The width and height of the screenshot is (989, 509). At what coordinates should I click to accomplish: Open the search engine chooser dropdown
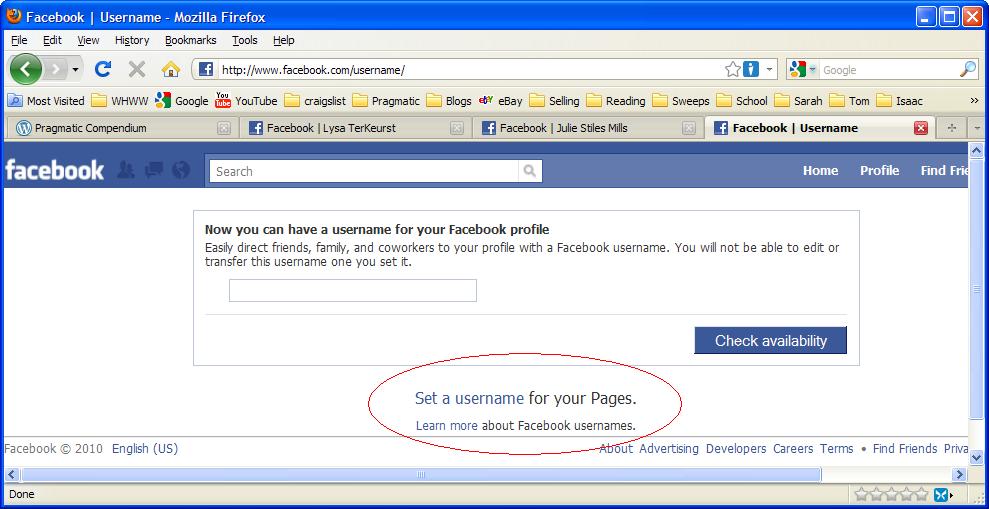pos(801,70)
